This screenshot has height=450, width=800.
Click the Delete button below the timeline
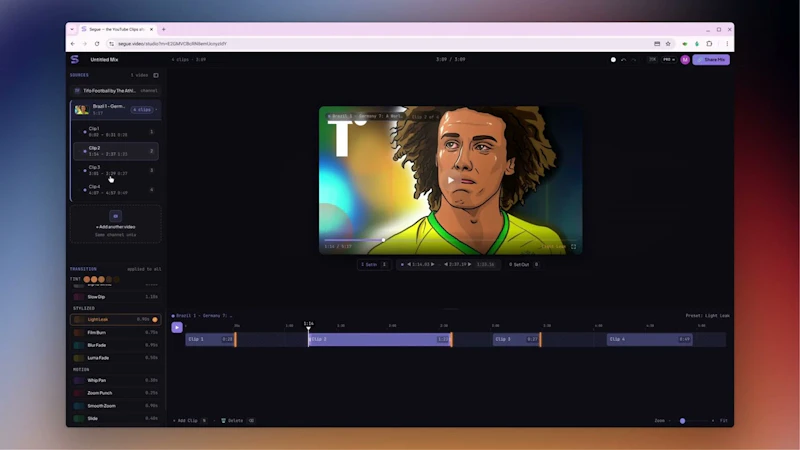[x=238, y=421]
